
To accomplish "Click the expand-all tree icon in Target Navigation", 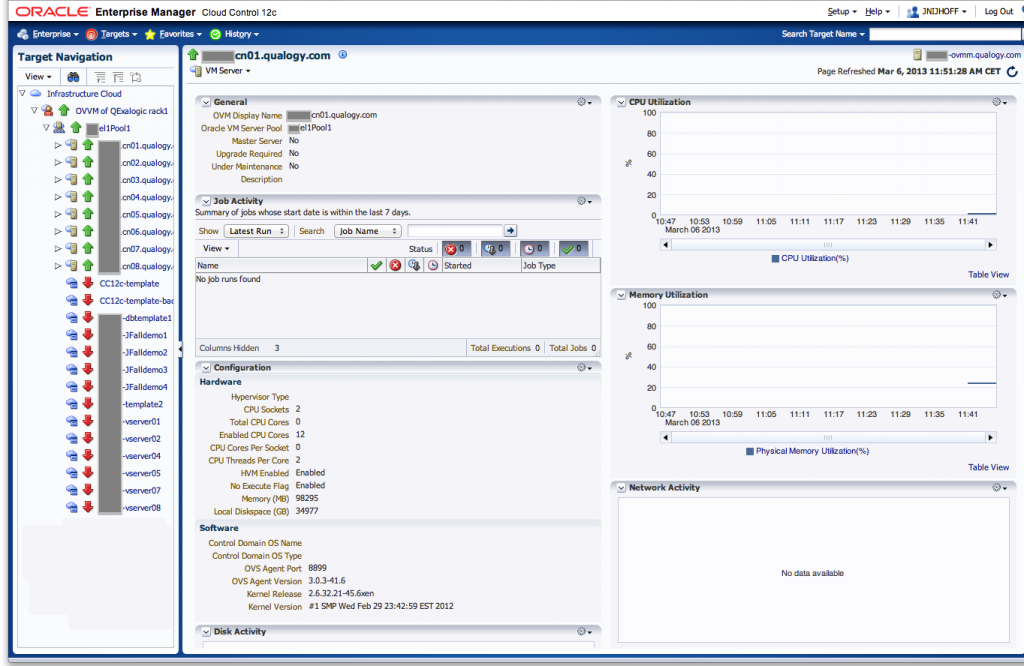I will click(x=100, y=77).
